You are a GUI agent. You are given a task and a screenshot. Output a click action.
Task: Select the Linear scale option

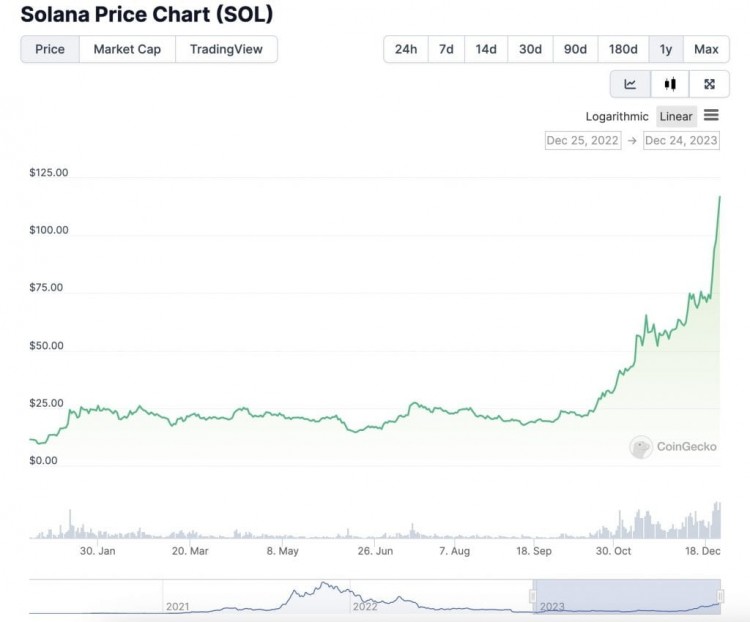[x=676, y=117]
